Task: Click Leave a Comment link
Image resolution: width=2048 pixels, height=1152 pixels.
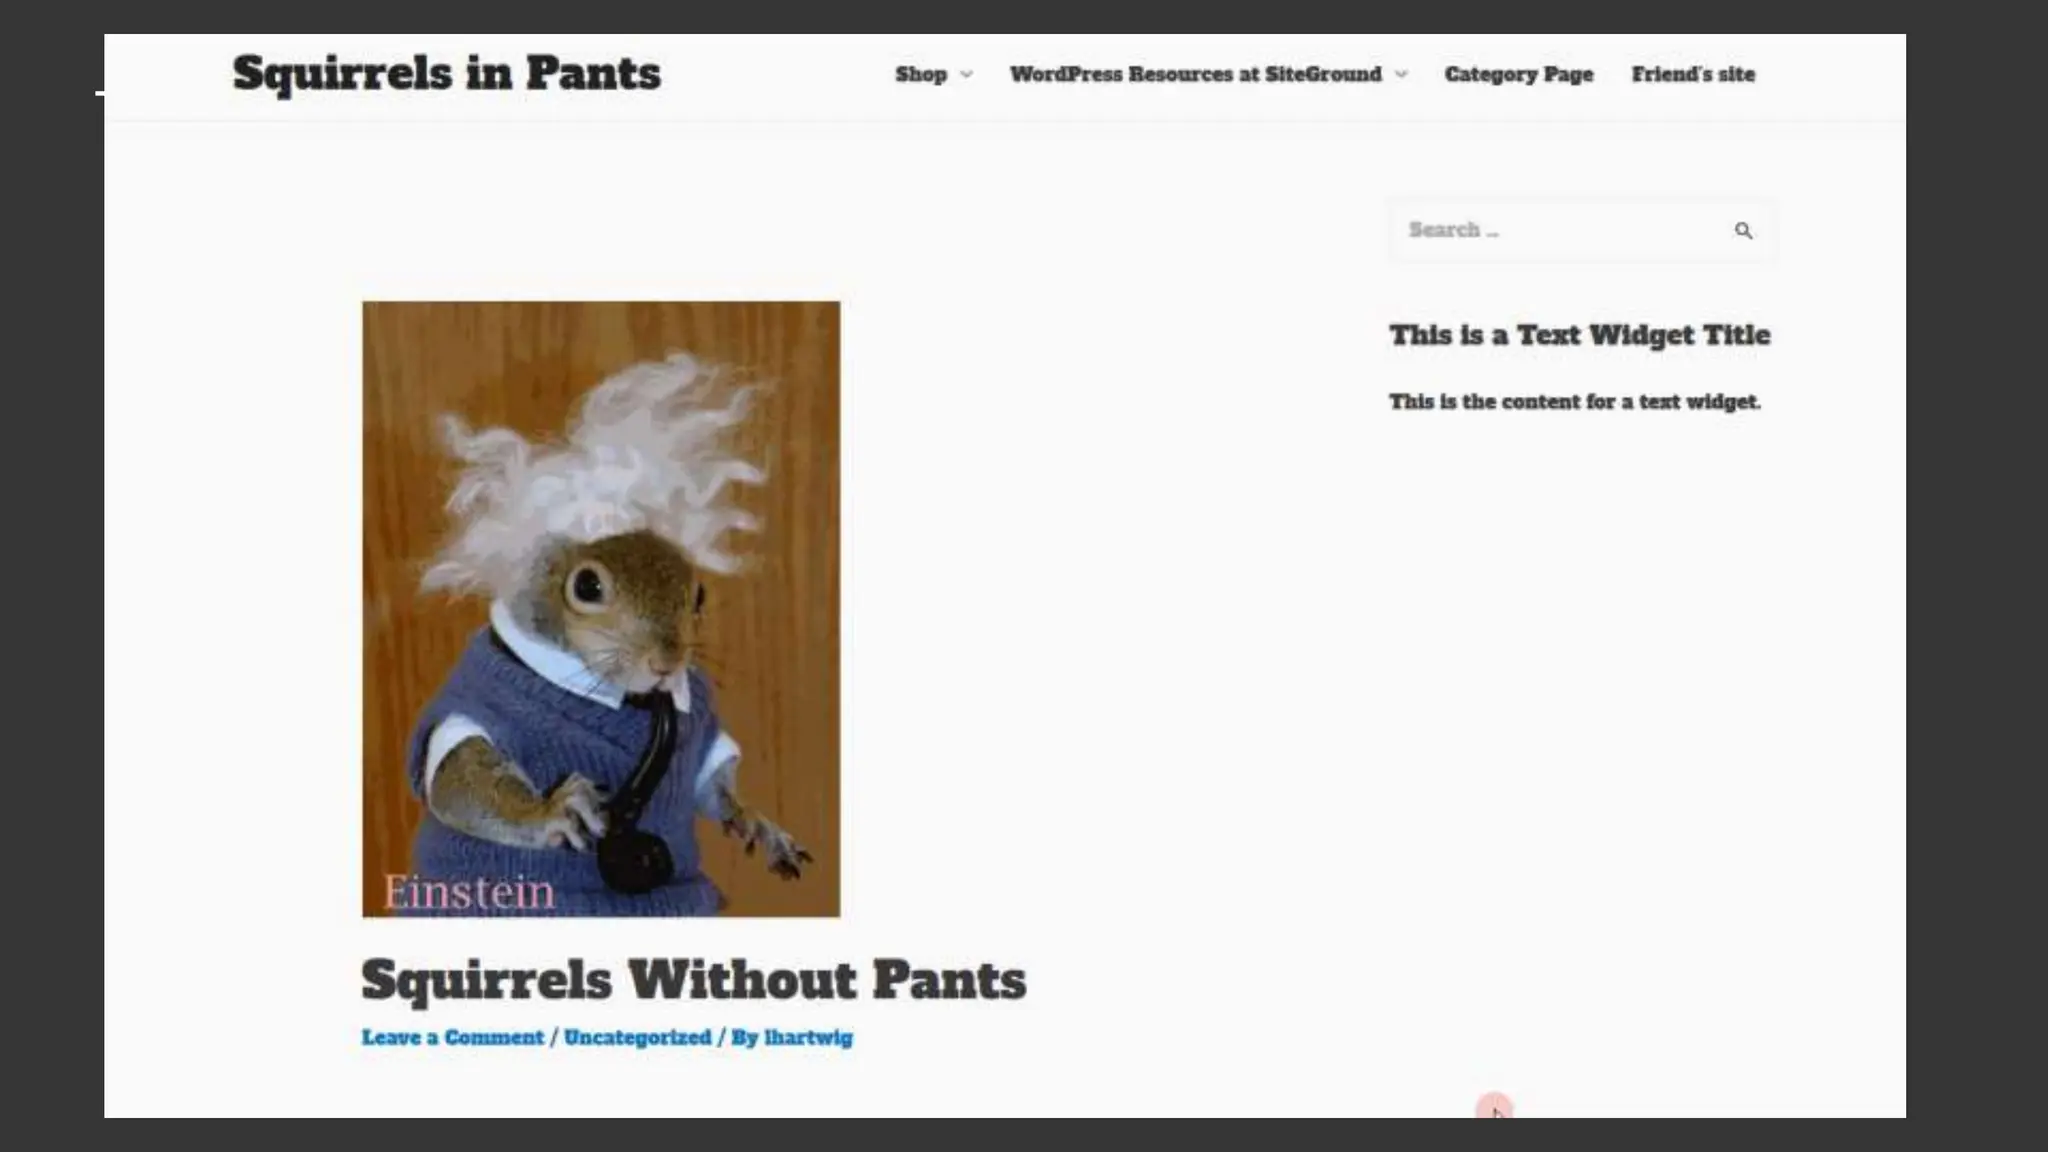Action: (x=452, y=1038)
